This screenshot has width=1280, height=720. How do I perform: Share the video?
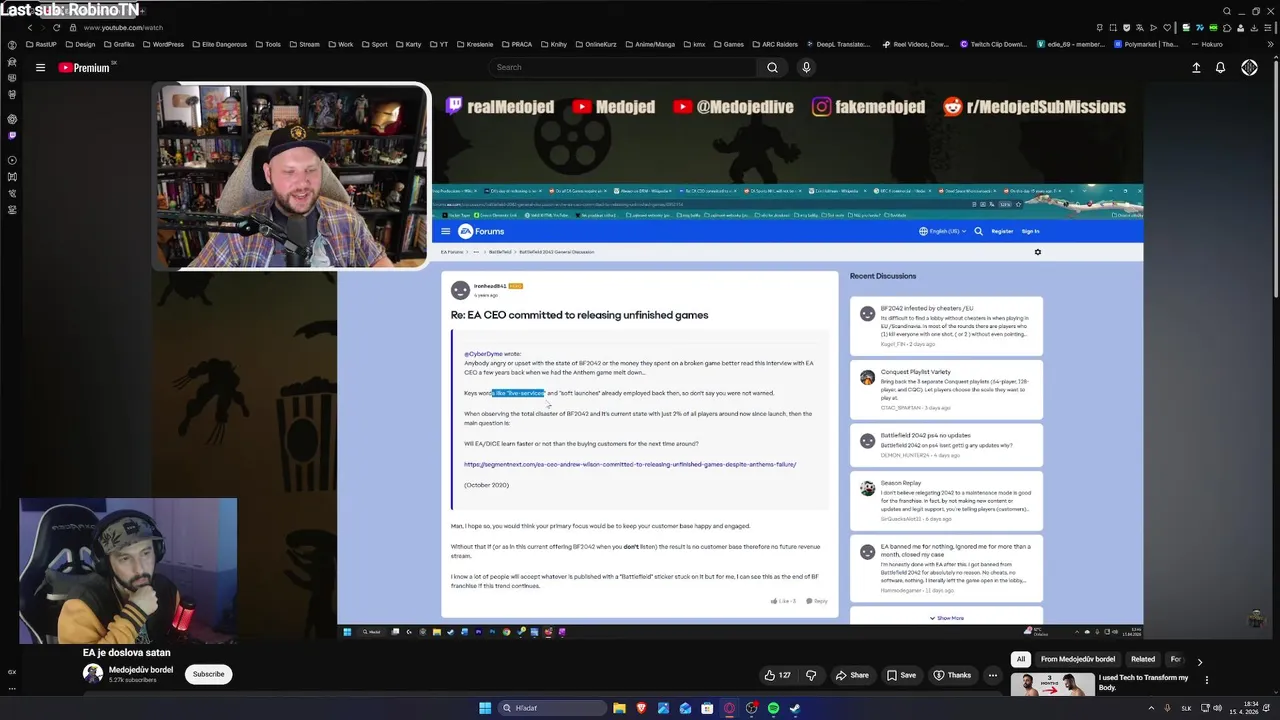pyautogui.click(x=853, y=675)
